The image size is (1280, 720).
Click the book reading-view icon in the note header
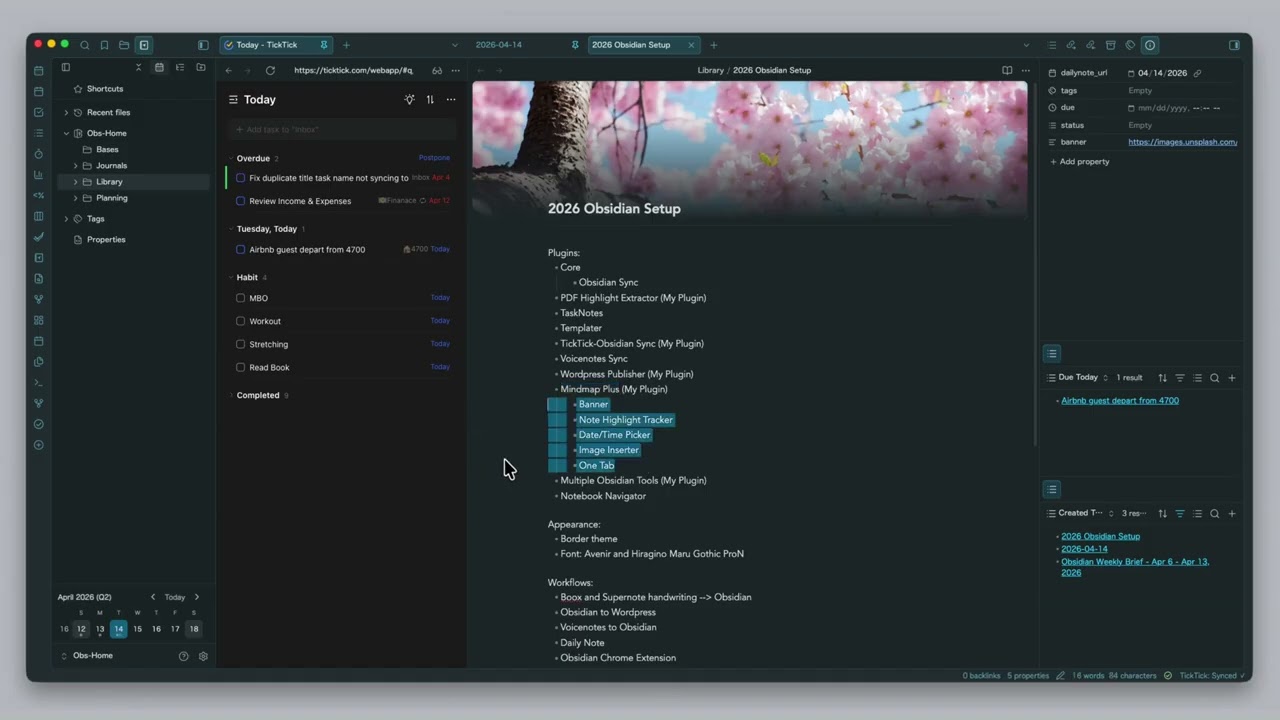[1007, 71]
